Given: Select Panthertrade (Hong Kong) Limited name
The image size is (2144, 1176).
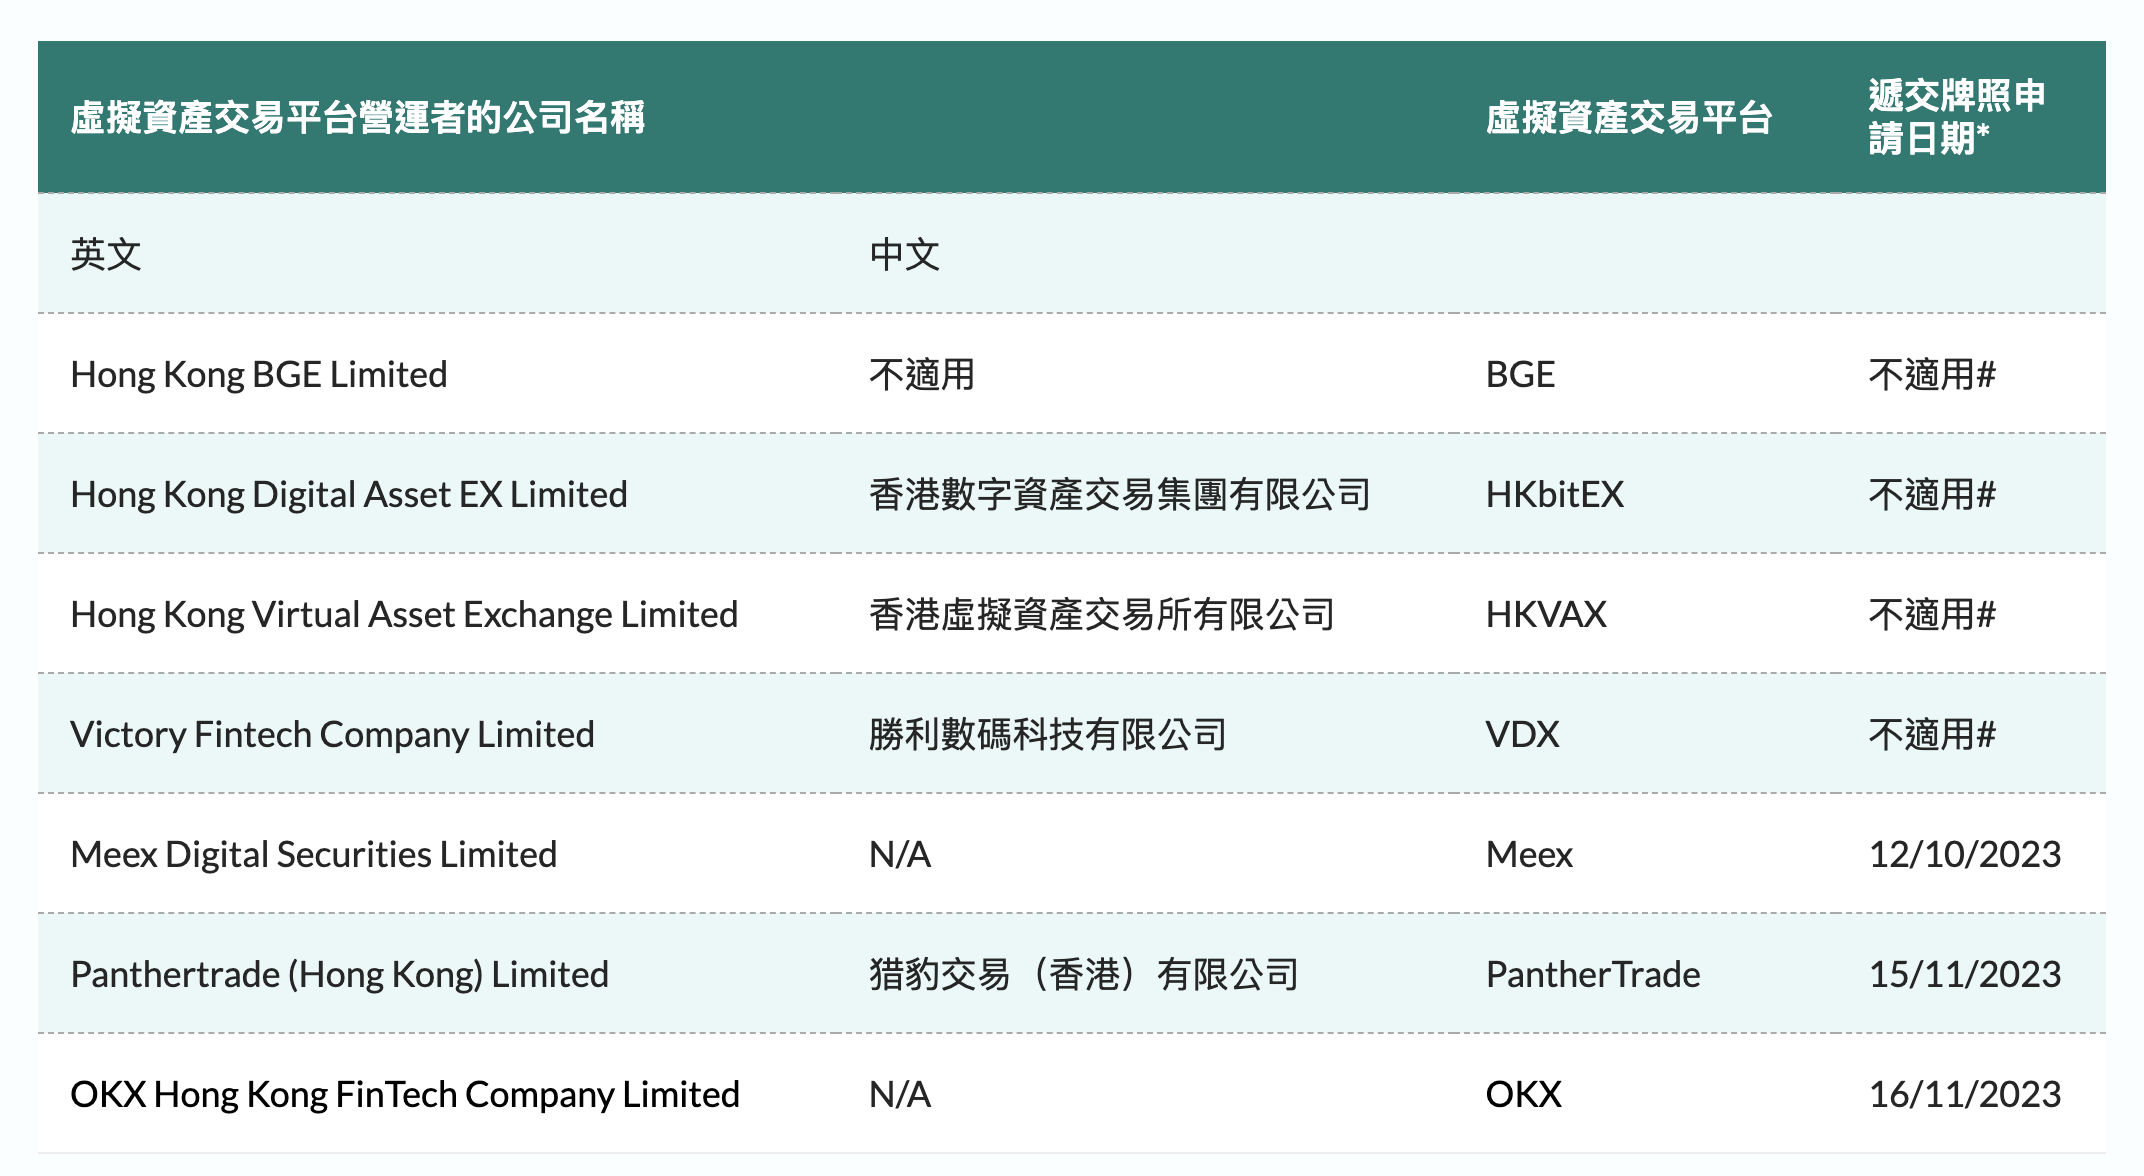Looking at the screenshot, I should point(339,975).
